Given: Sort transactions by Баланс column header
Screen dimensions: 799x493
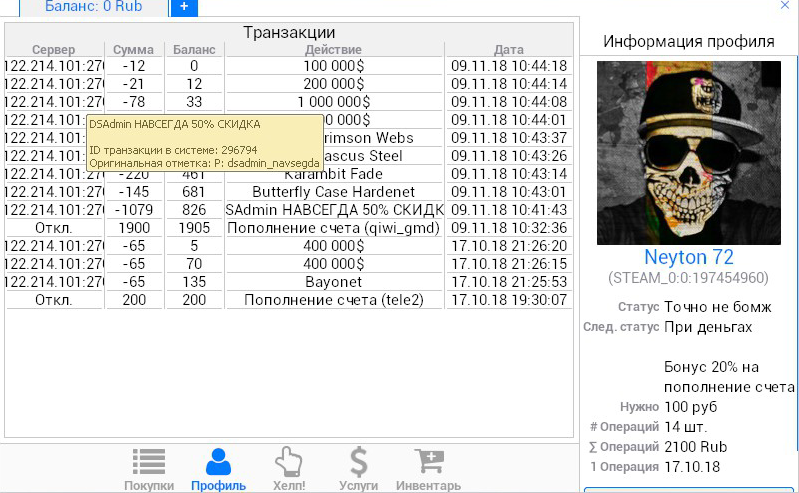Looking at the screenshot, I should click(194, 50).
